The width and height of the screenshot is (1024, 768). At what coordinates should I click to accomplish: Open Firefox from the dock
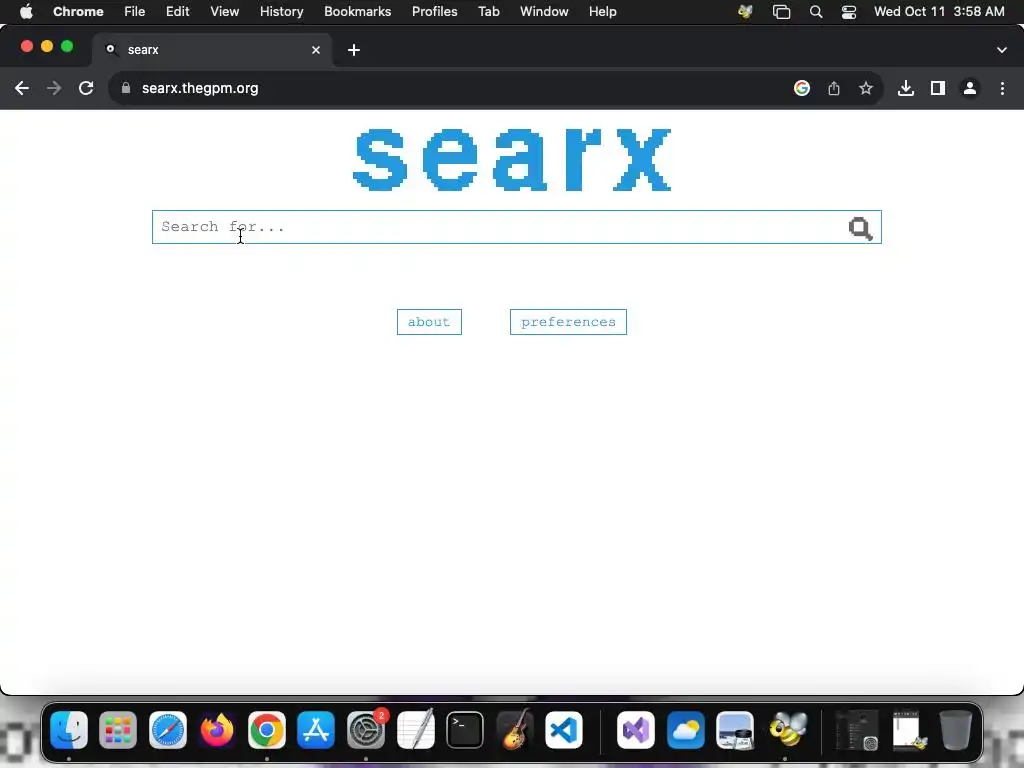tap(217, 729)
